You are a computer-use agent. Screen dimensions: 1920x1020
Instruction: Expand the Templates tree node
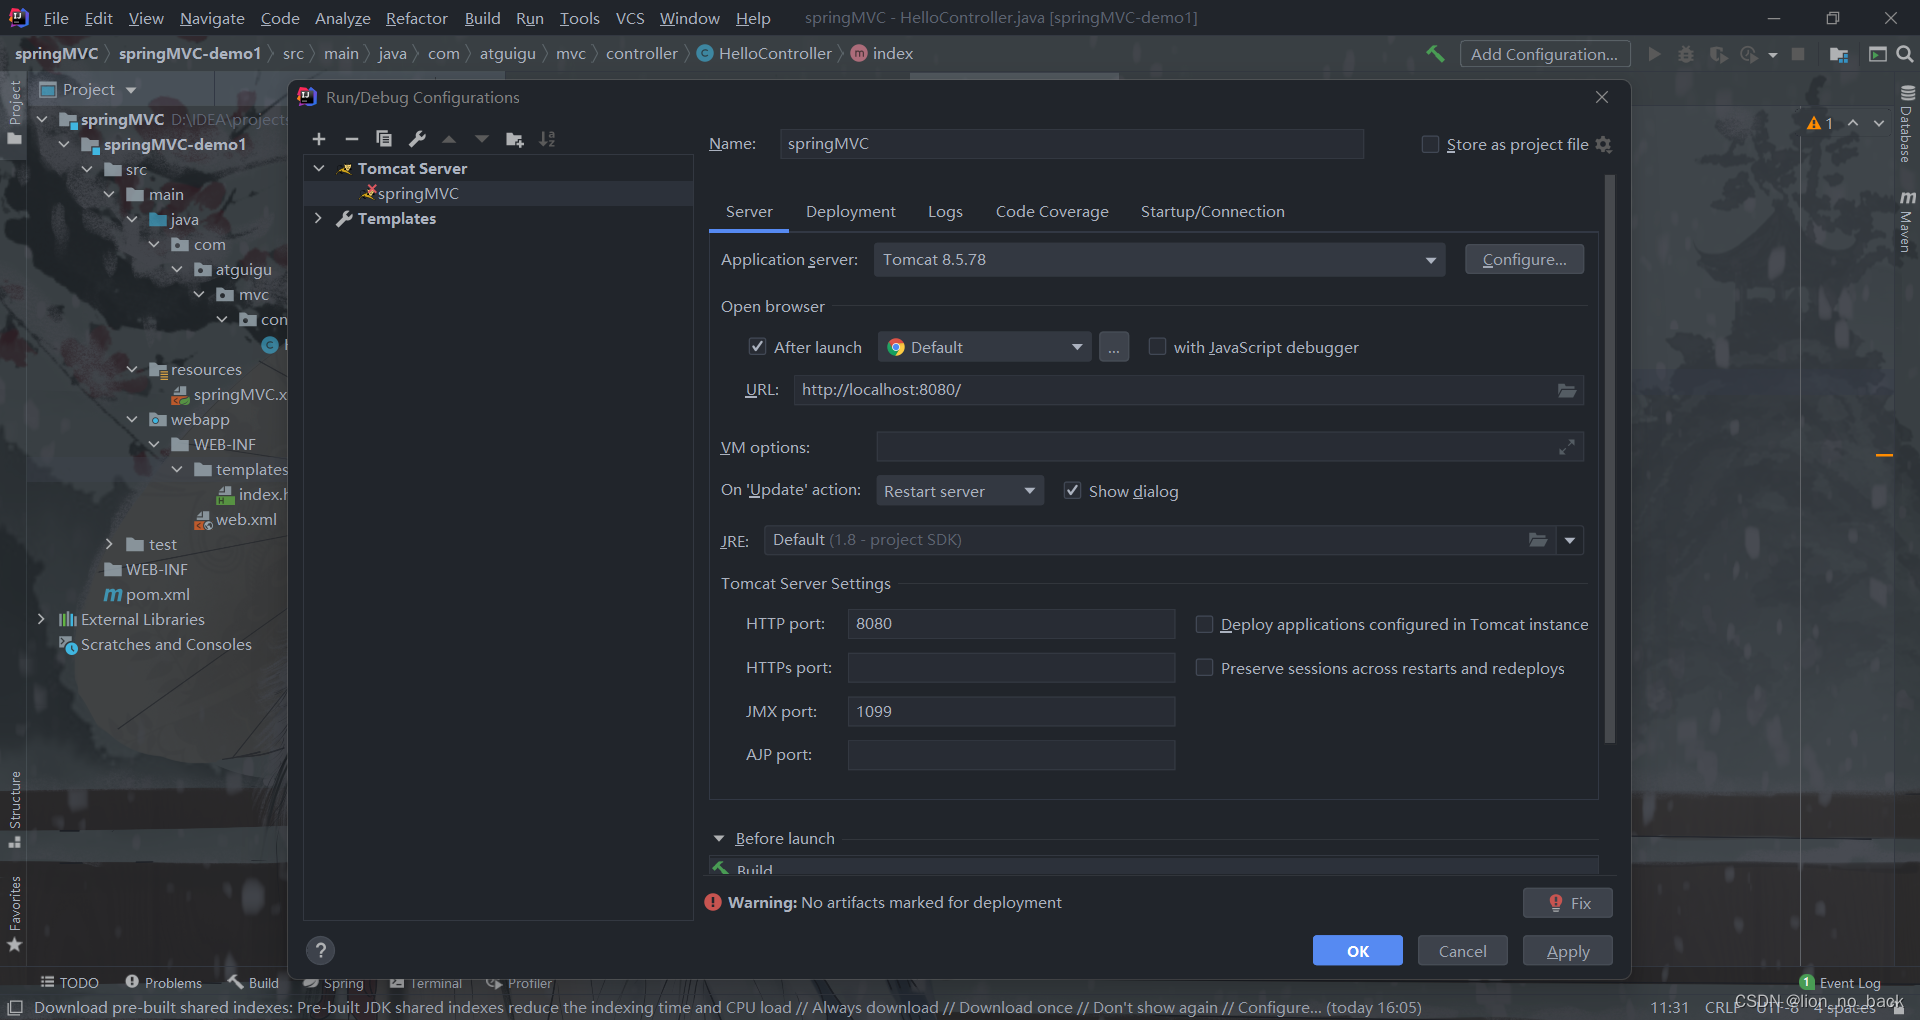318,218
